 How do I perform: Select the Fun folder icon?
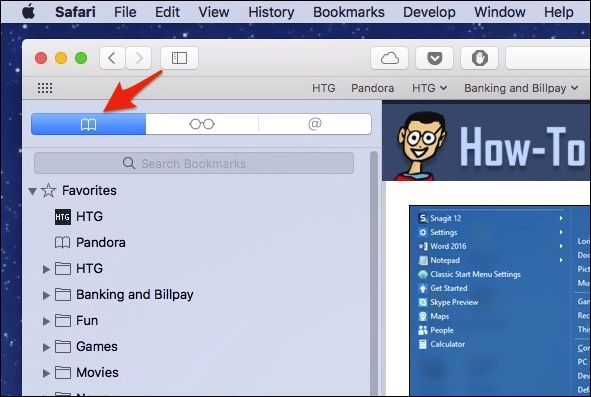(63, 320)
